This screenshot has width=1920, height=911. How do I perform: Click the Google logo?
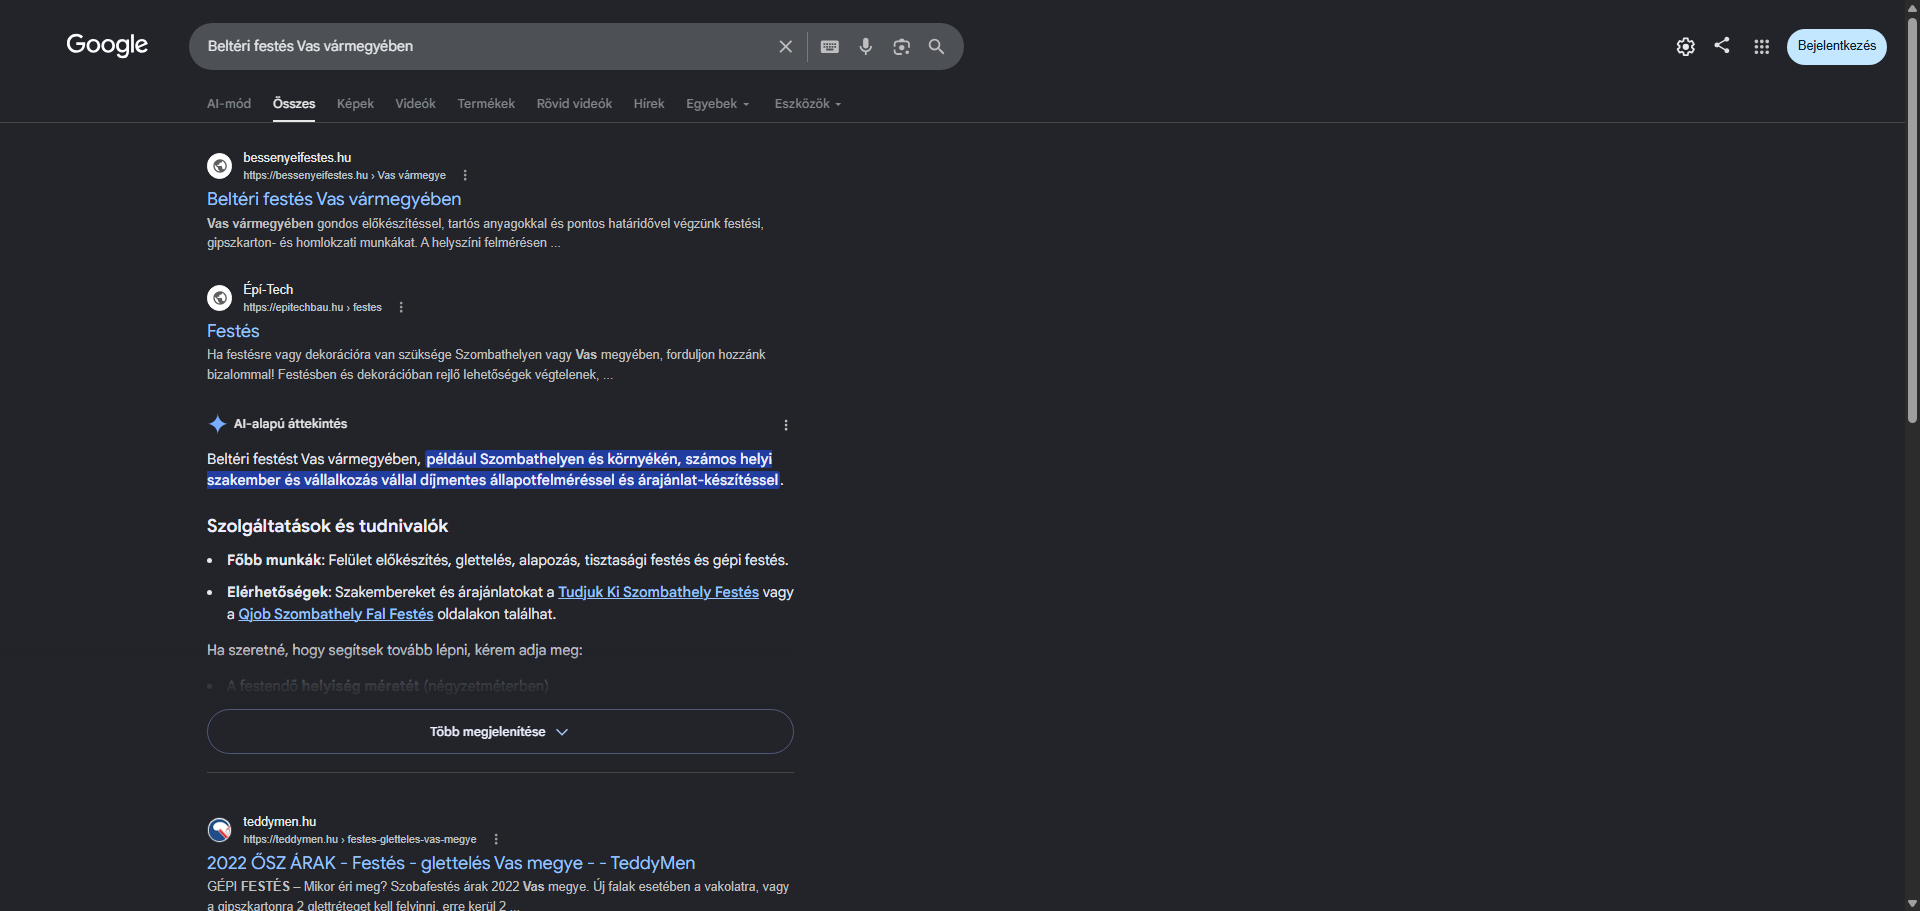107,45
